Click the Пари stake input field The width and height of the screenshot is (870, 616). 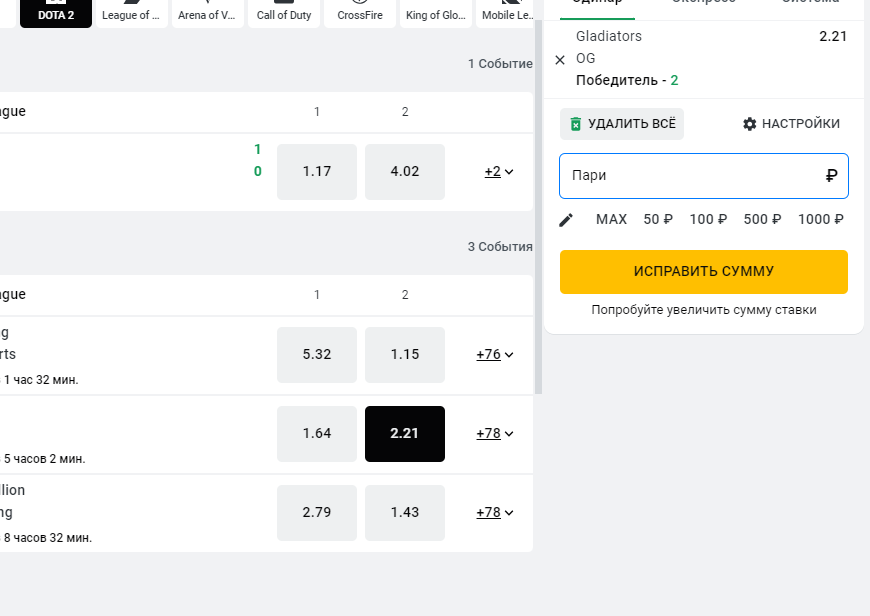[x=704, y=176]
